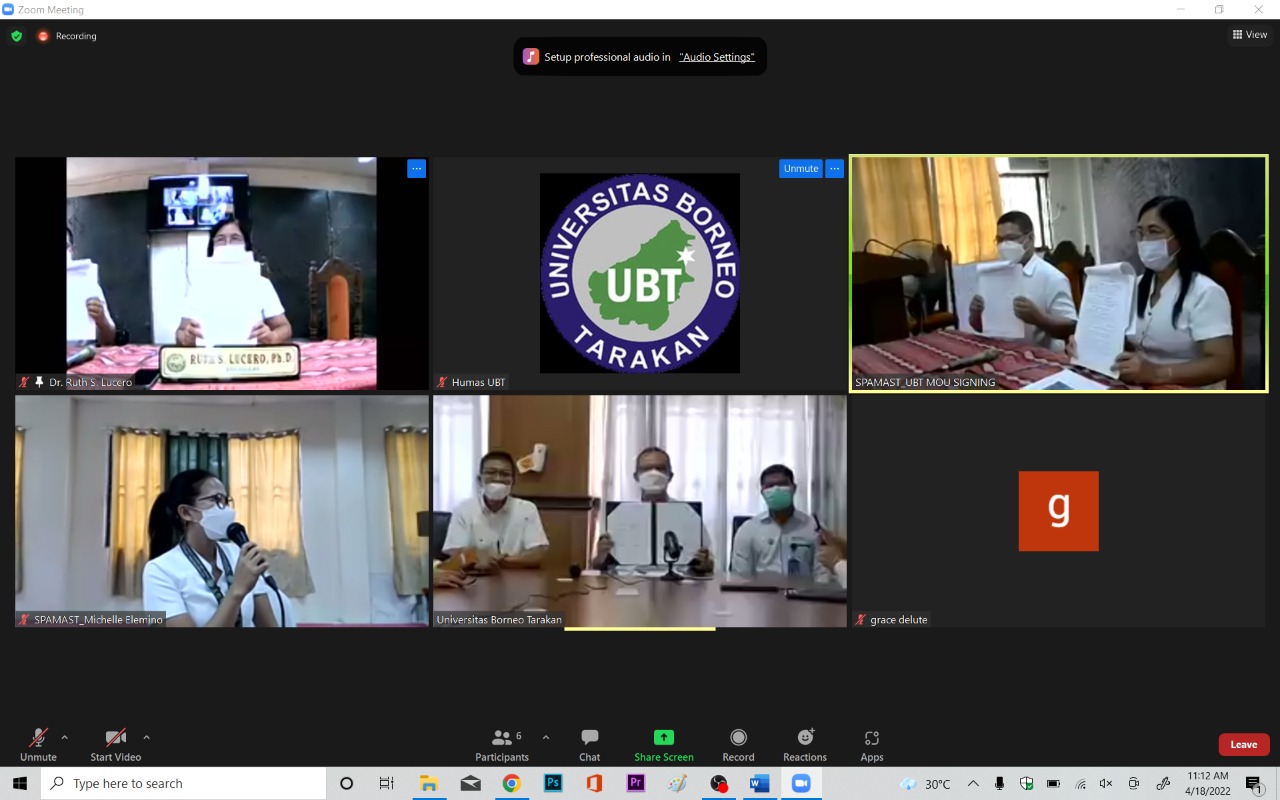Select the grace delute participant tile
This screenshot has height=800, width=1280.
[x=1059, y=511]
